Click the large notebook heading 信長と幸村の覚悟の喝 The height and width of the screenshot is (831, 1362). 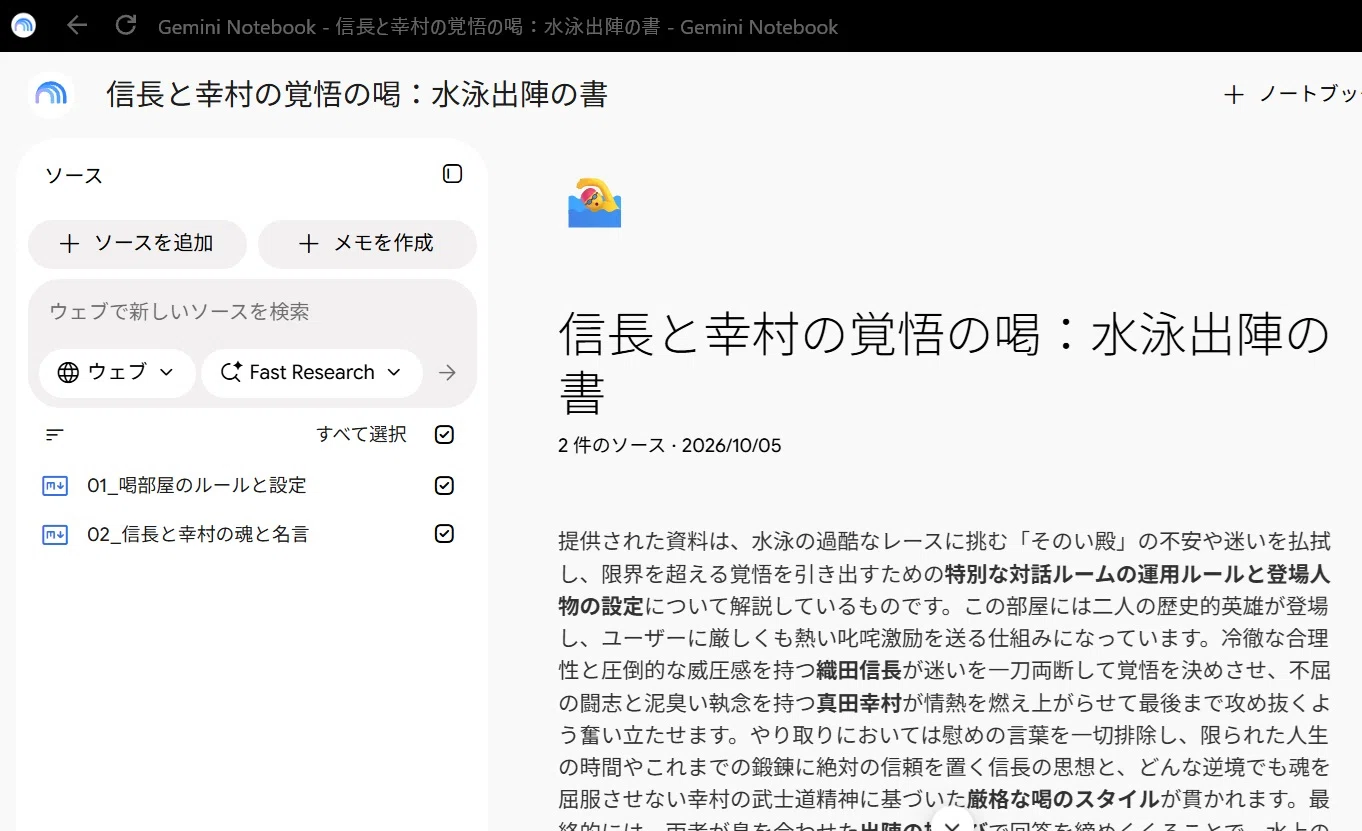coord(944,362)
